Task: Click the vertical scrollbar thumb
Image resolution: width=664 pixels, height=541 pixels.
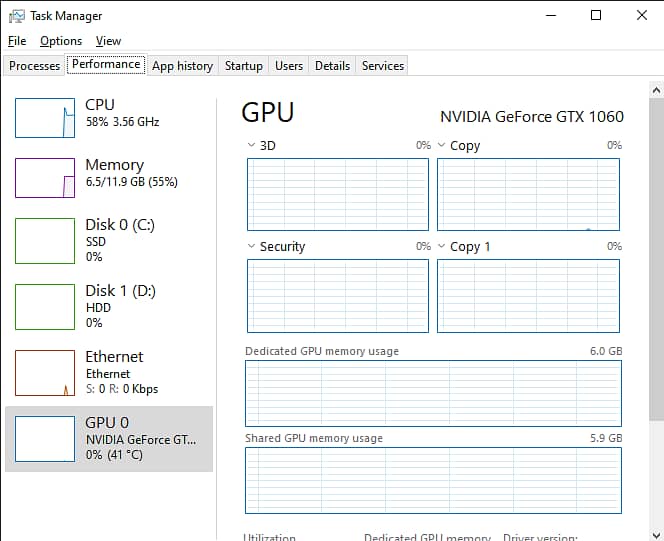Action: click(656, 259)
